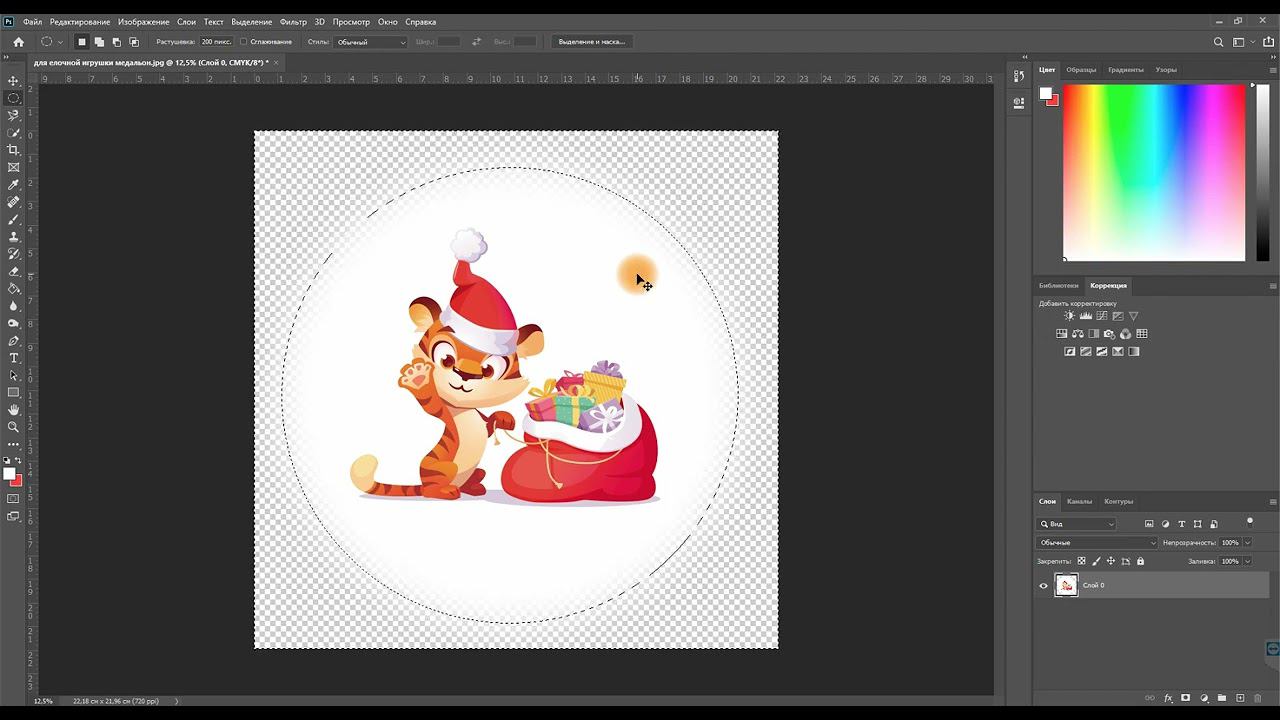Select the Frame tool
The height and width of the screenshot is (720, 1280).
(13, 167)
